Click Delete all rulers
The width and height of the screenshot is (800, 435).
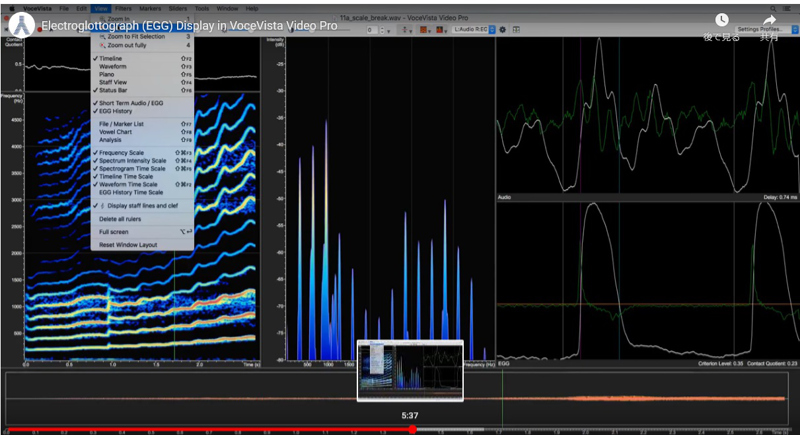tap(121, 218)
